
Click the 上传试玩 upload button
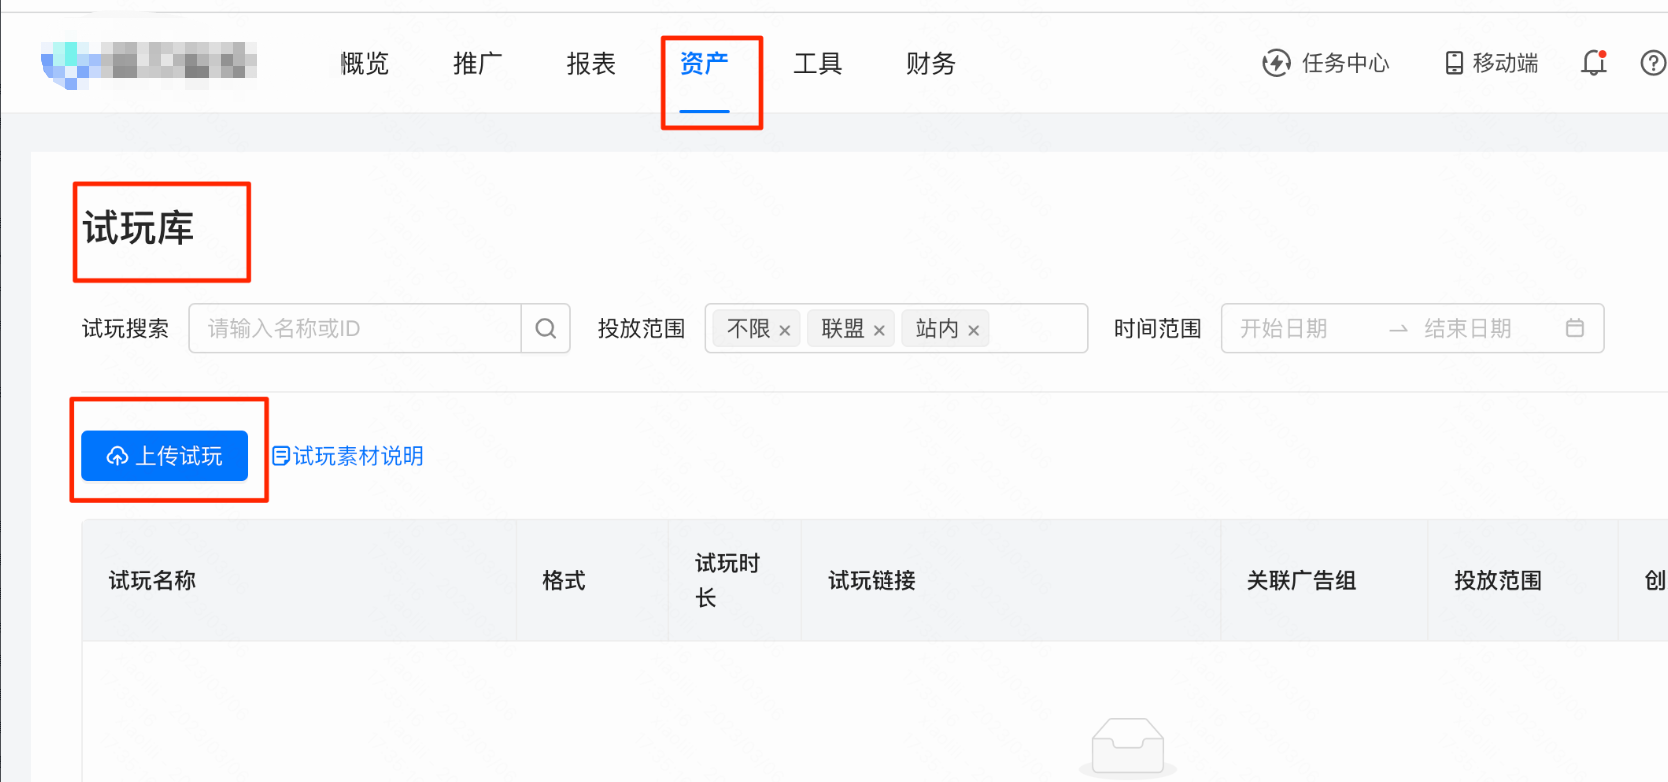pos(165,456)
